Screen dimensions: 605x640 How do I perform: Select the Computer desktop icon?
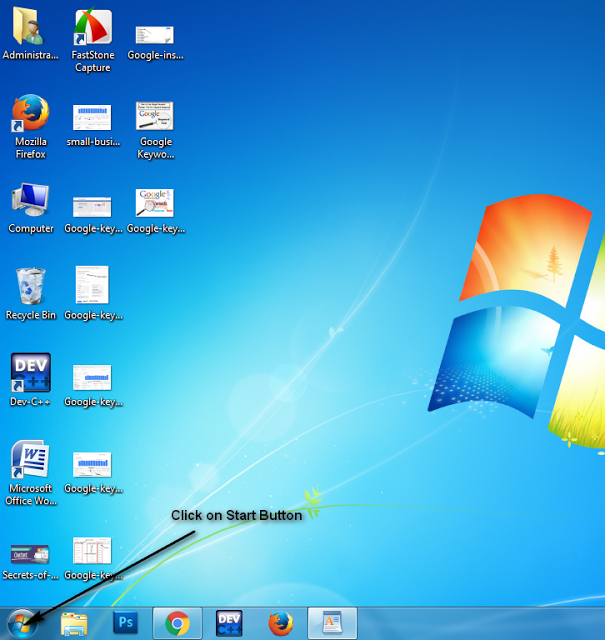pos(31,208)
